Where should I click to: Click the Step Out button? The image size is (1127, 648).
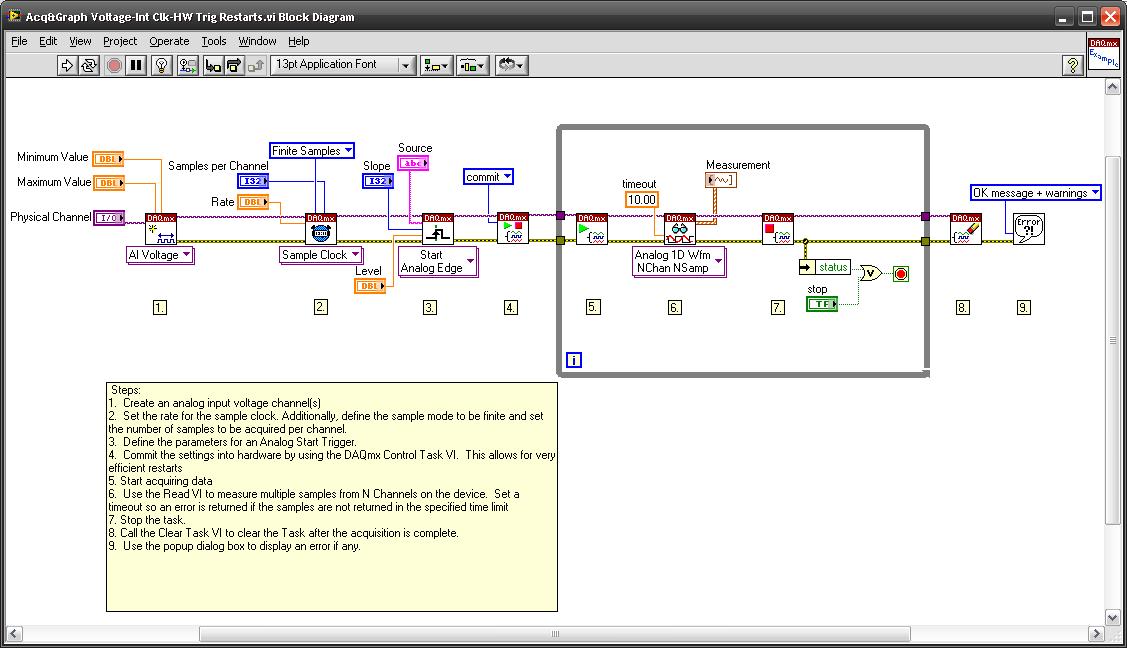tap(256, 65)
